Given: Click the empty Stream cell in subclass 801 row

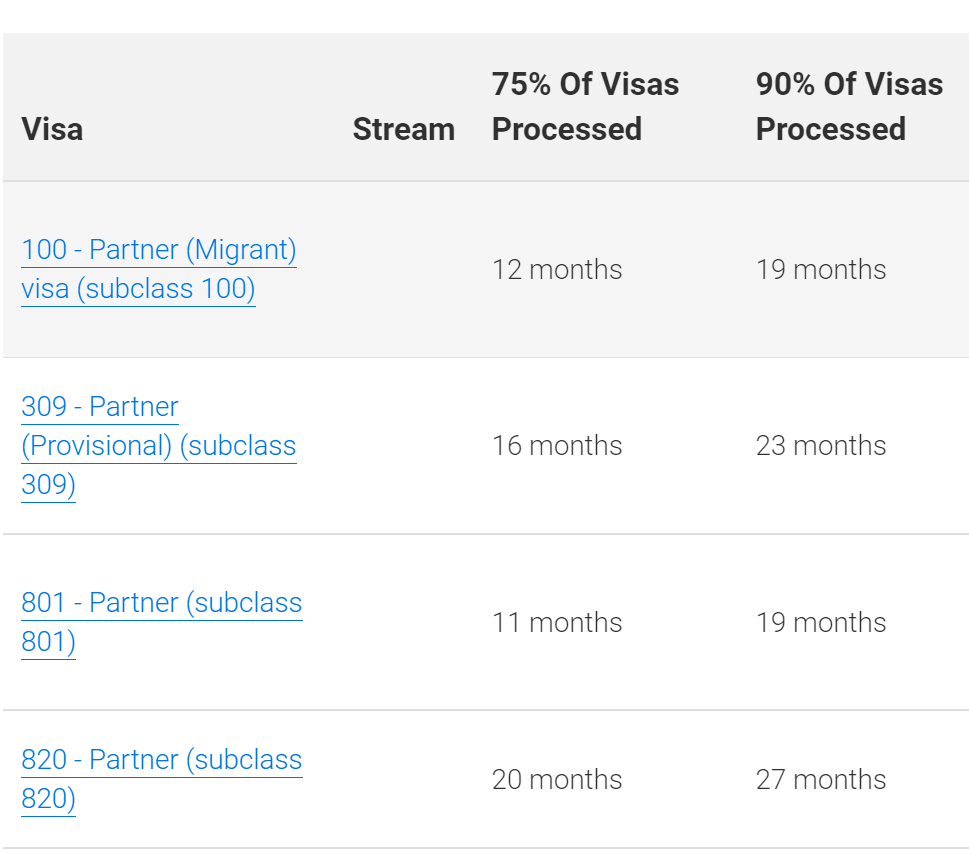Looking at the screenshot, I should (403, 623).
